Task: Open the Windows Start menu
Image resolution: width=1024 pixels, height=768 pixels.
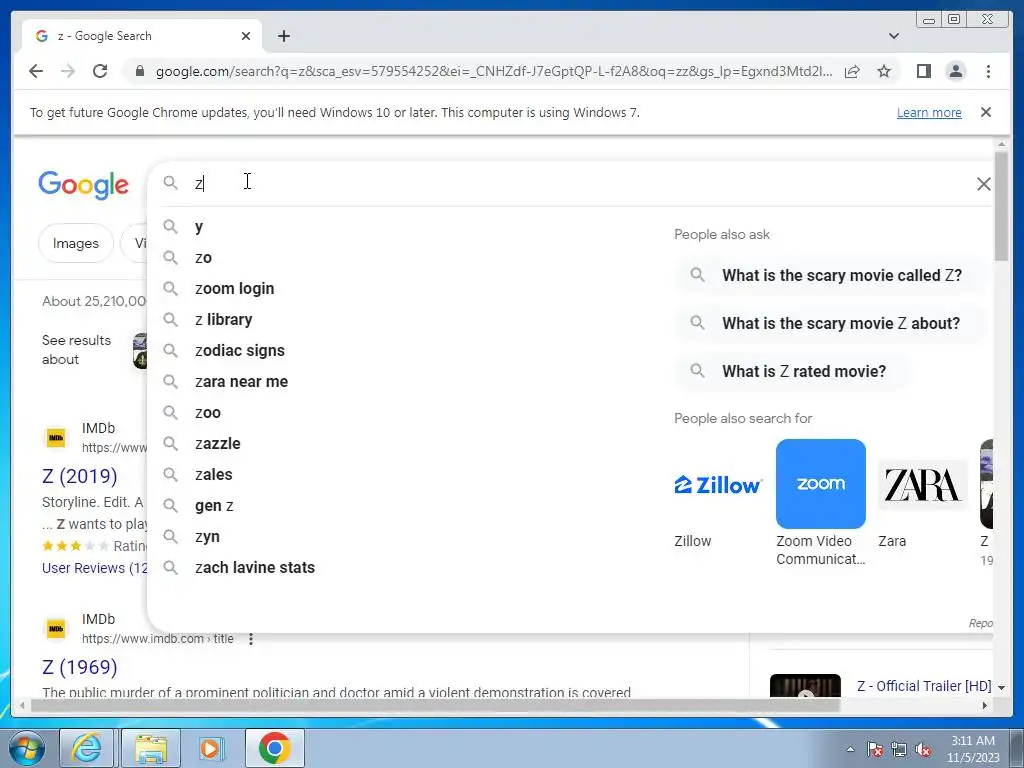Action: tap(26, 748)
